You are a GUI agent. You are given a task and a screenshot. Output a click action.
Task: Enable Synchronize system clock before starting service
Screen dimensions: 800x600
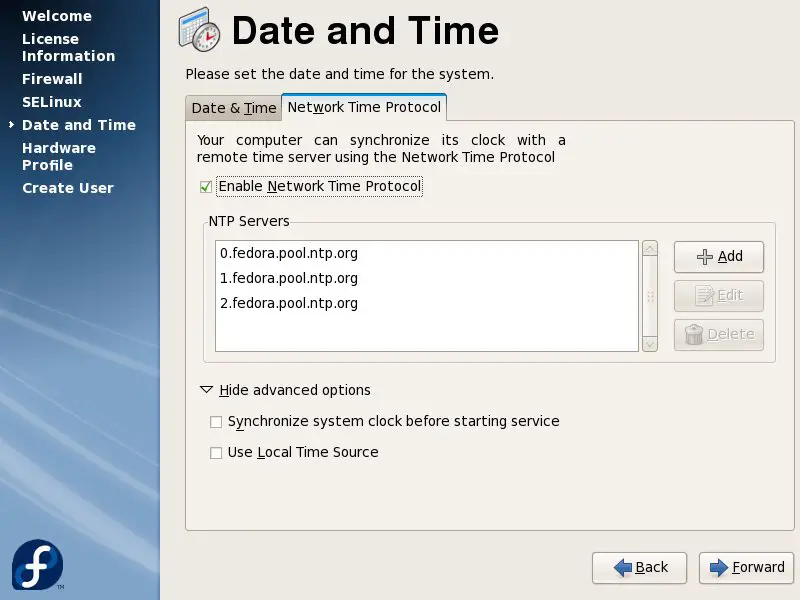pos(216,422)
